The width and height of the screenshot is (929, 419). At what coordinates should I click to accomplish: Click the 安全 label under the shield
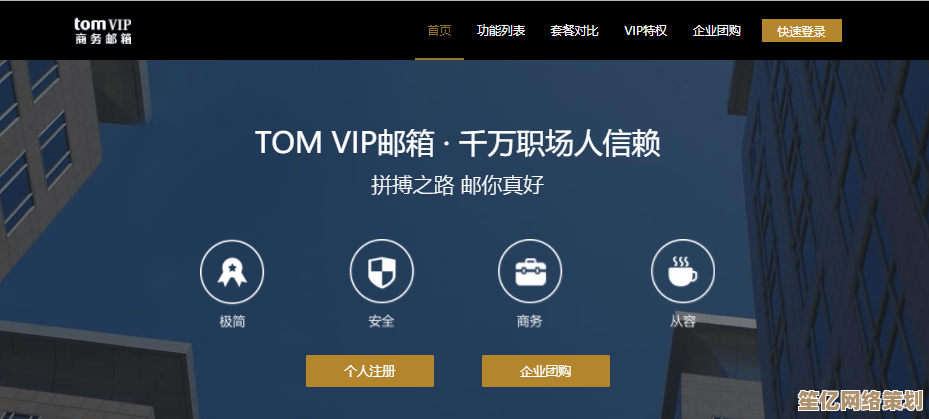click(x=382, y=322)
